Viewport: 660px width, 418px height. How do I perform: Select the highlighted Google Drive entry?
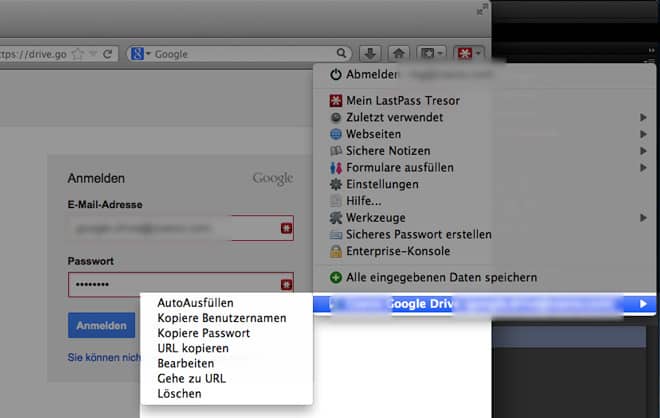pyautogui.click(x=484, y=304)
